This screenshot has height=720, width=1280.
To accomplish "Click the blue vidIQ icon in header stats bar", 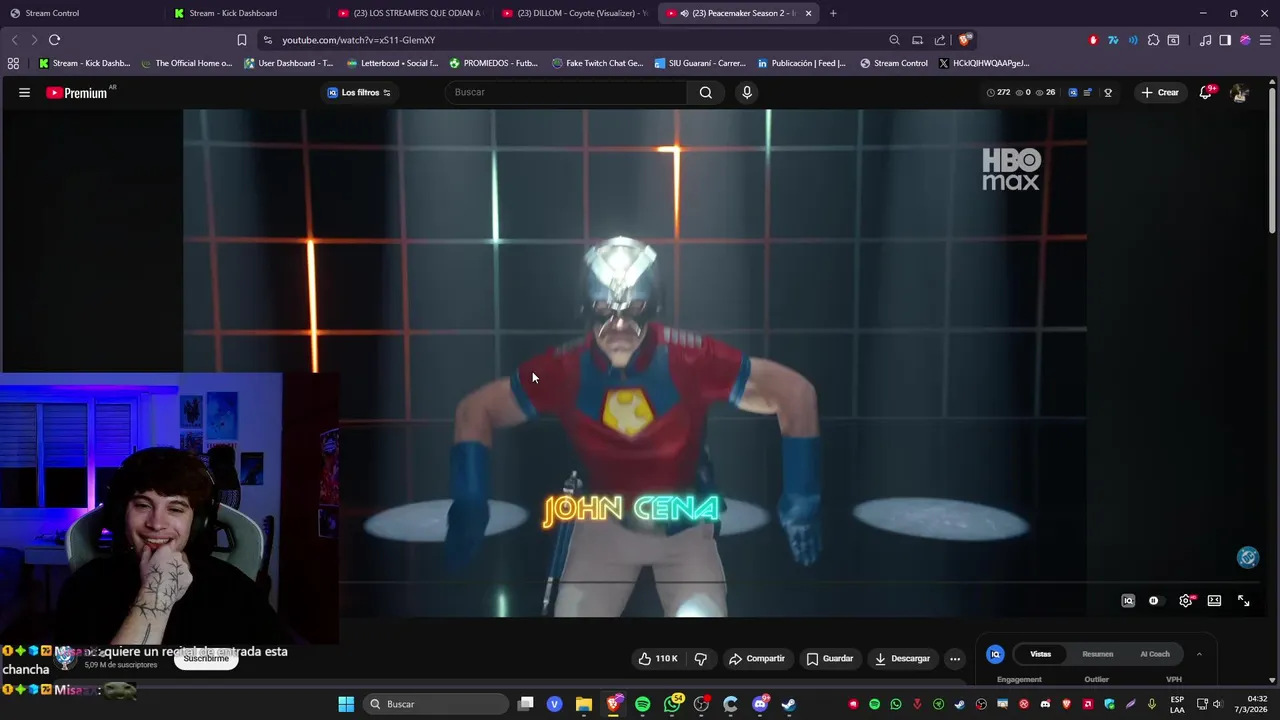I will point(1073,92).
